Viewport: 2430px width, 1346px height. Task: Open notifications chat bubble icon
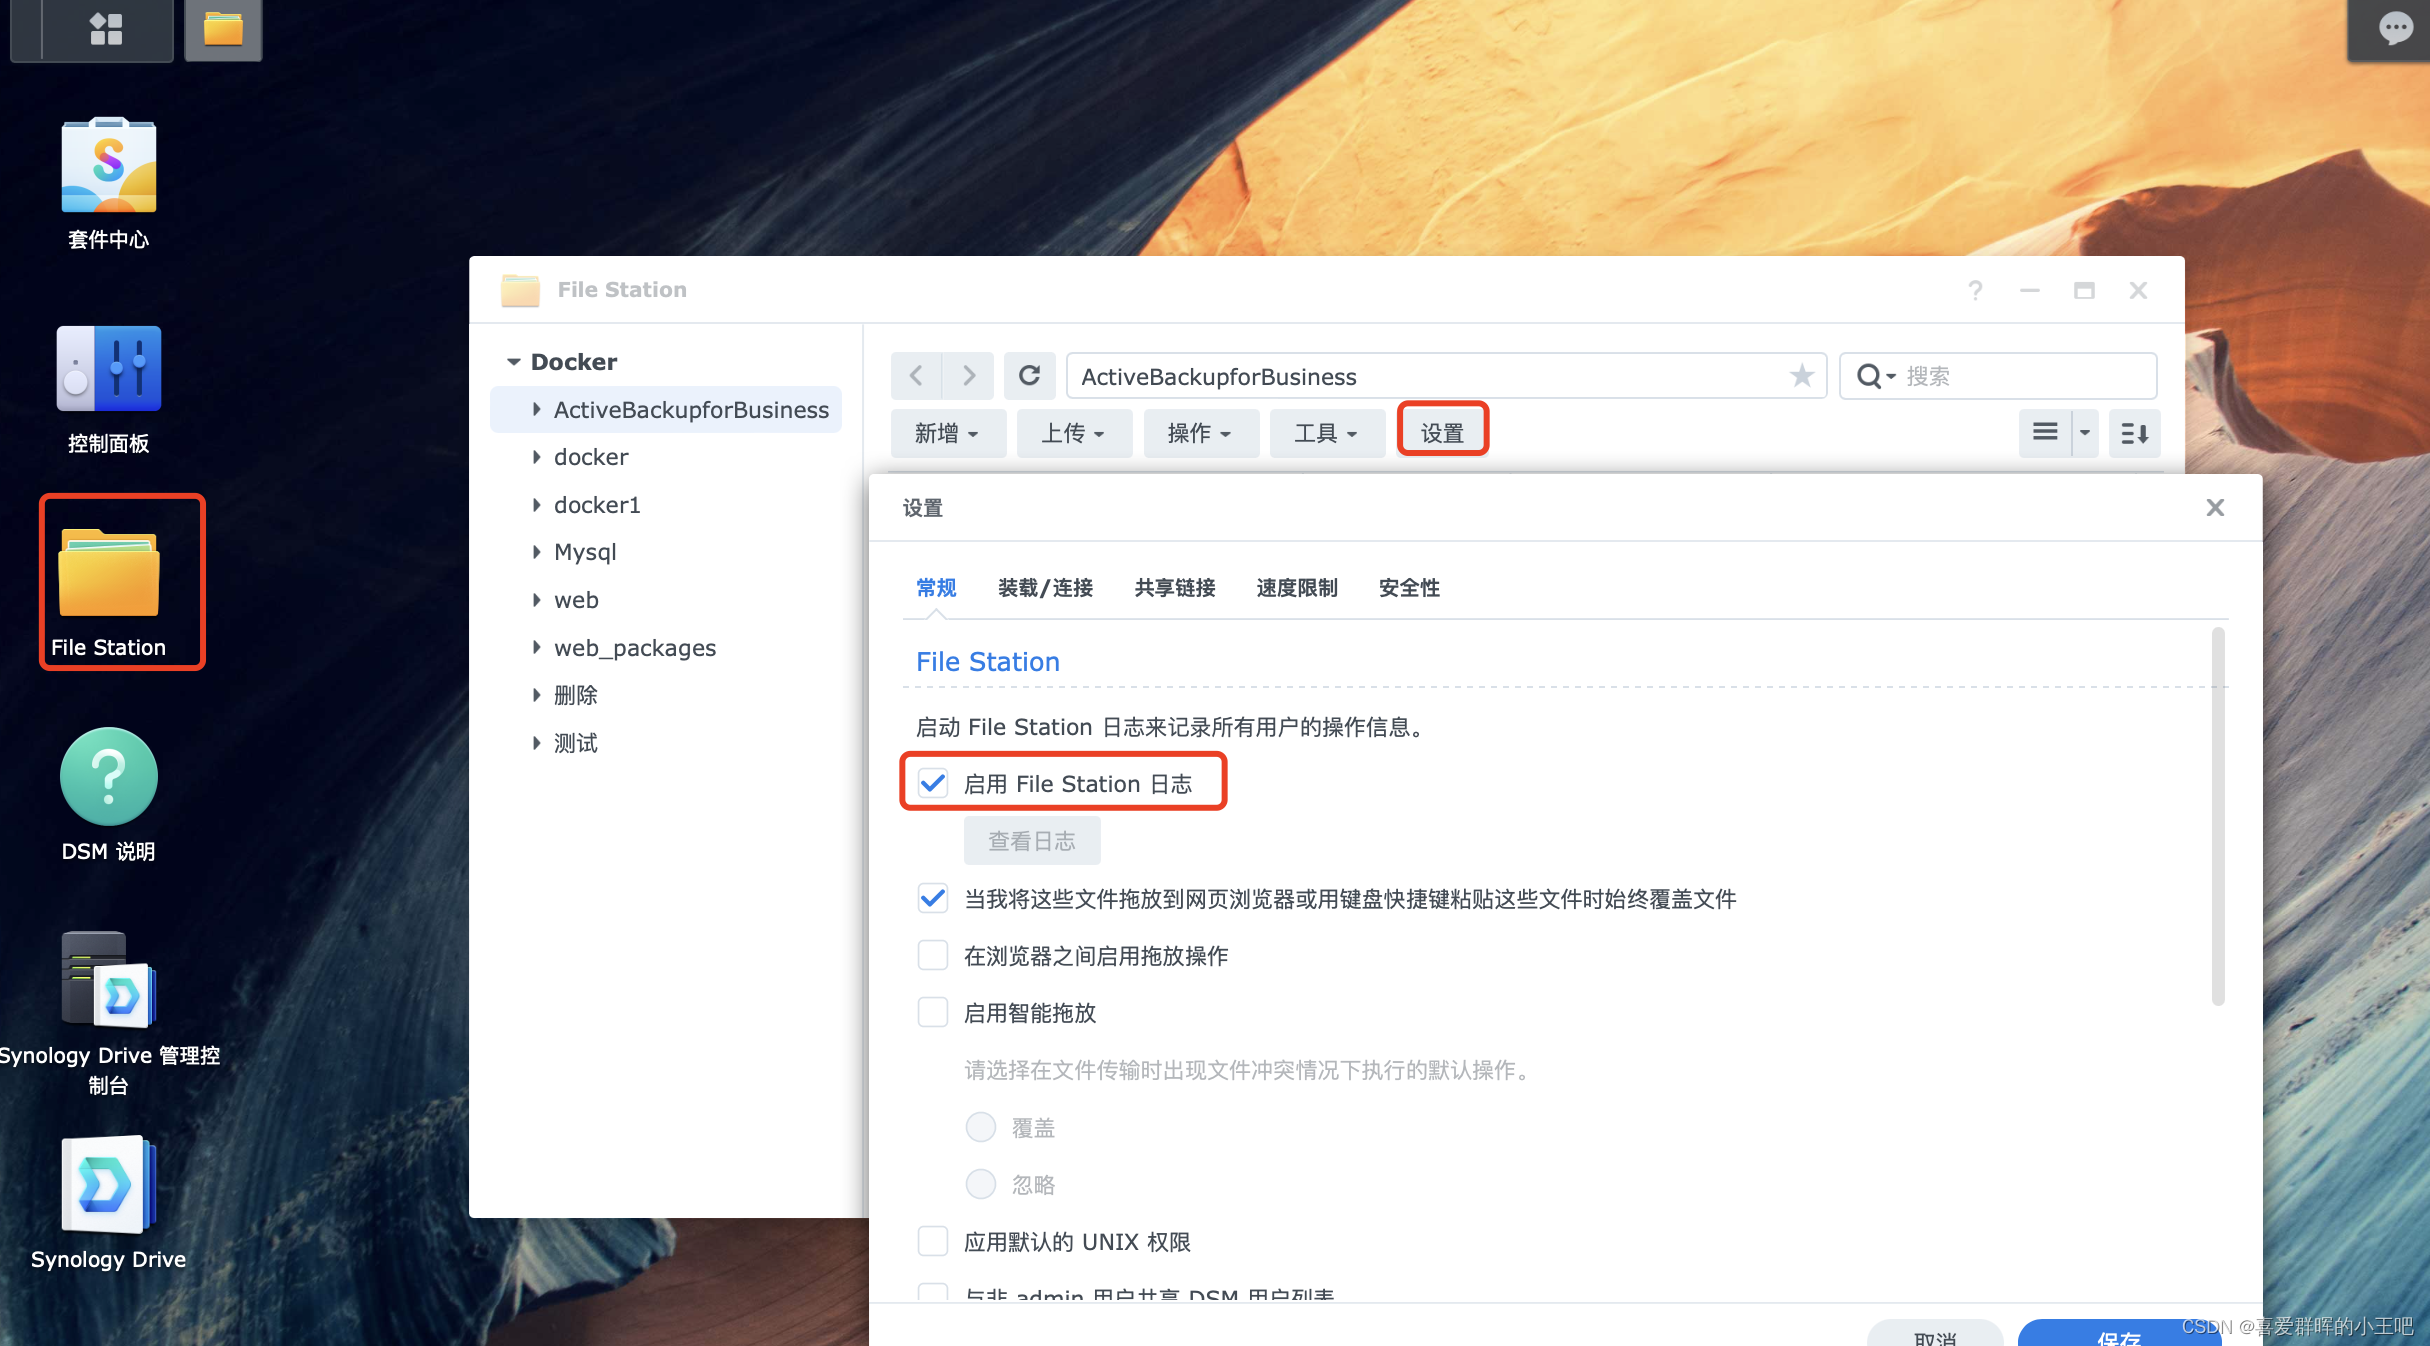[2394, 29]
